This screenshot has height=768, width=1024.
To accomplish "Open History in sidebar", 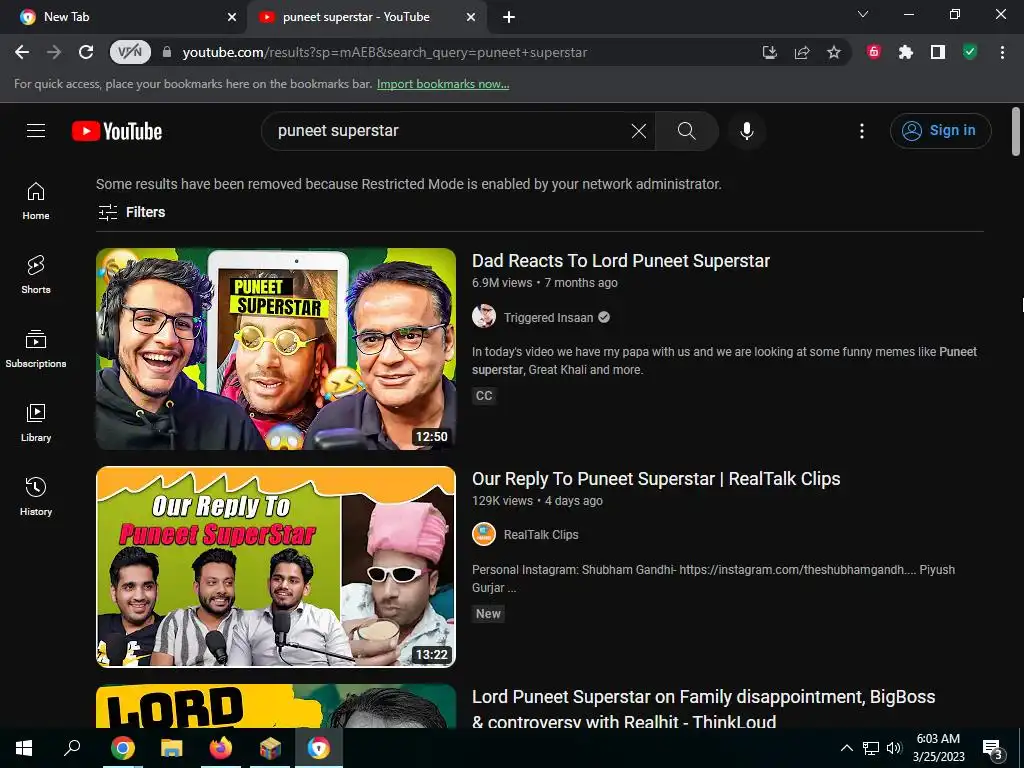I will [x=36, y=496].
